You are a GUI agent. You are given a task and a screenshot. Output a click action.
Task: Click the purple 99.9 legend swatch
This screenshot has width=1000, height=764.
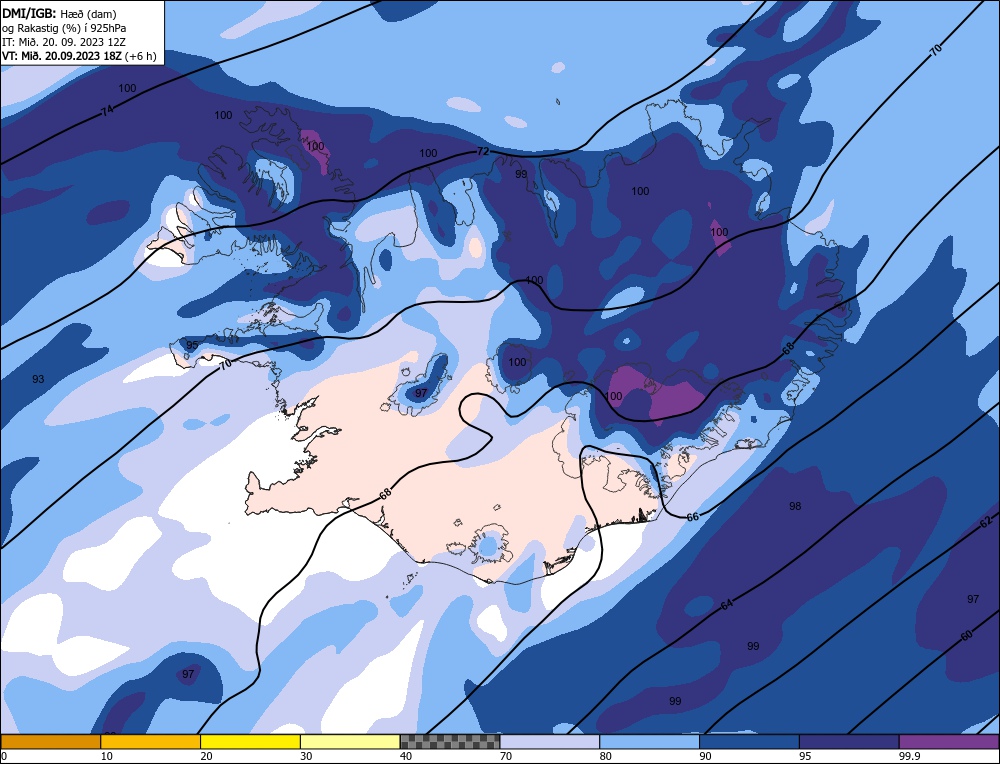[949, 741]
